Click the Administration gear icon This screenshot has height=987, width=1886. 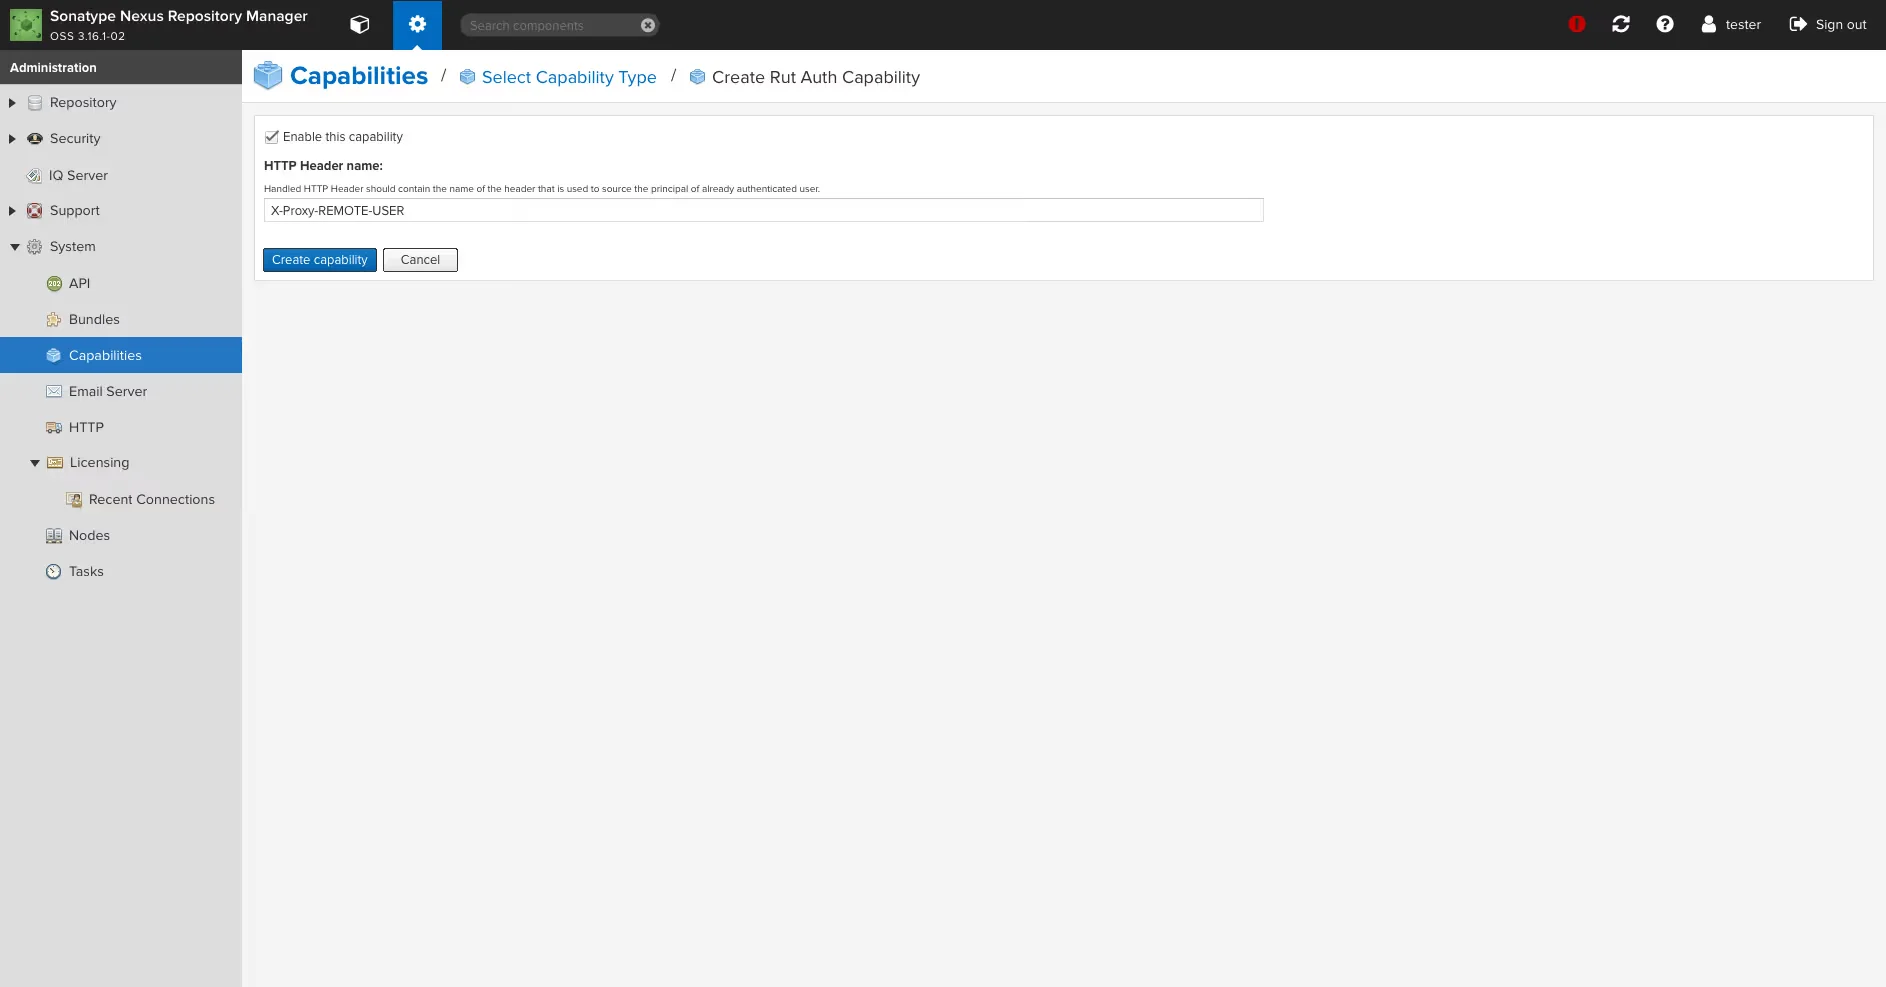417,25
